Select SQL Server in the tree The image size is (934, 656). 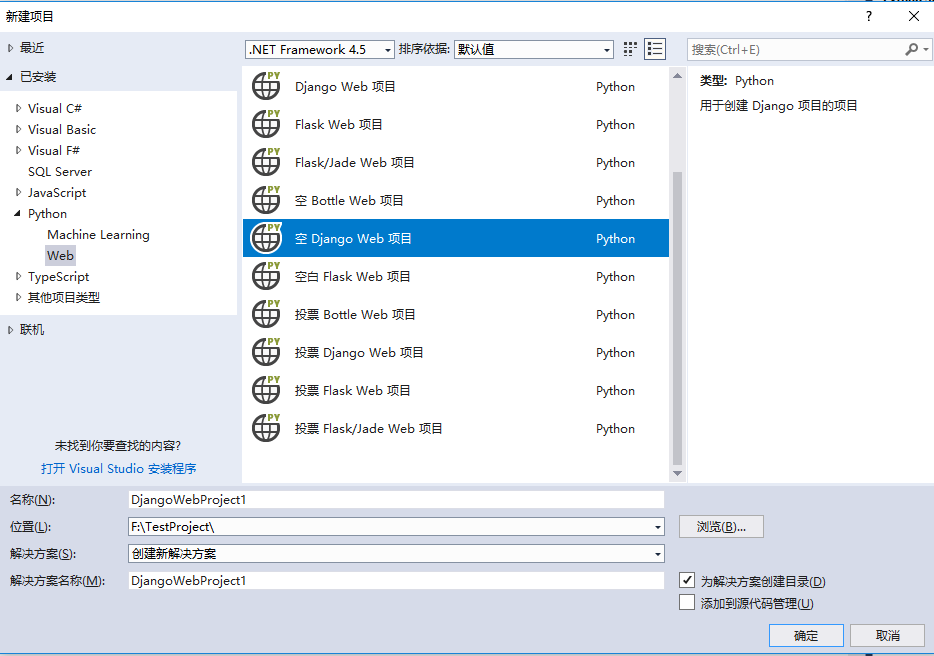60,172
